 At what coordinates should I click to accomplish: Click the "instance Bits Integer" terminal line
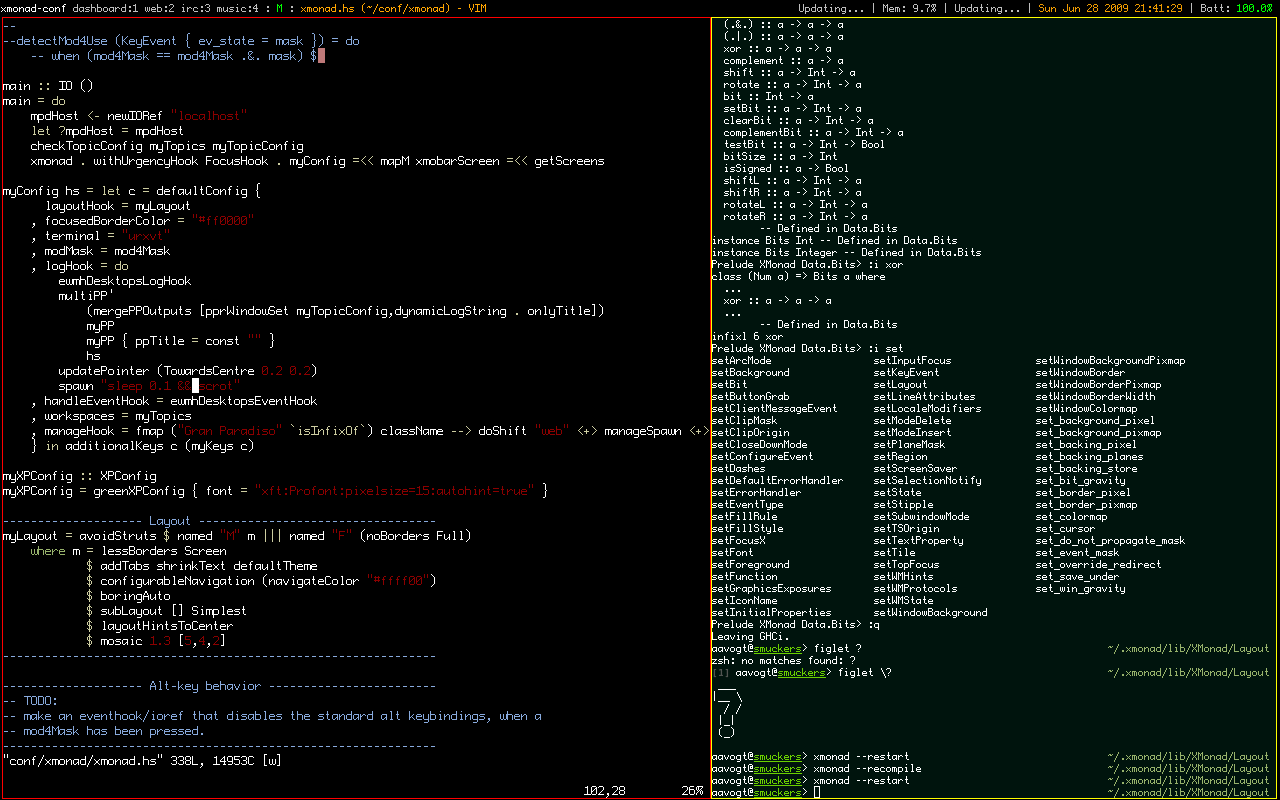click(x=846, y=253)
